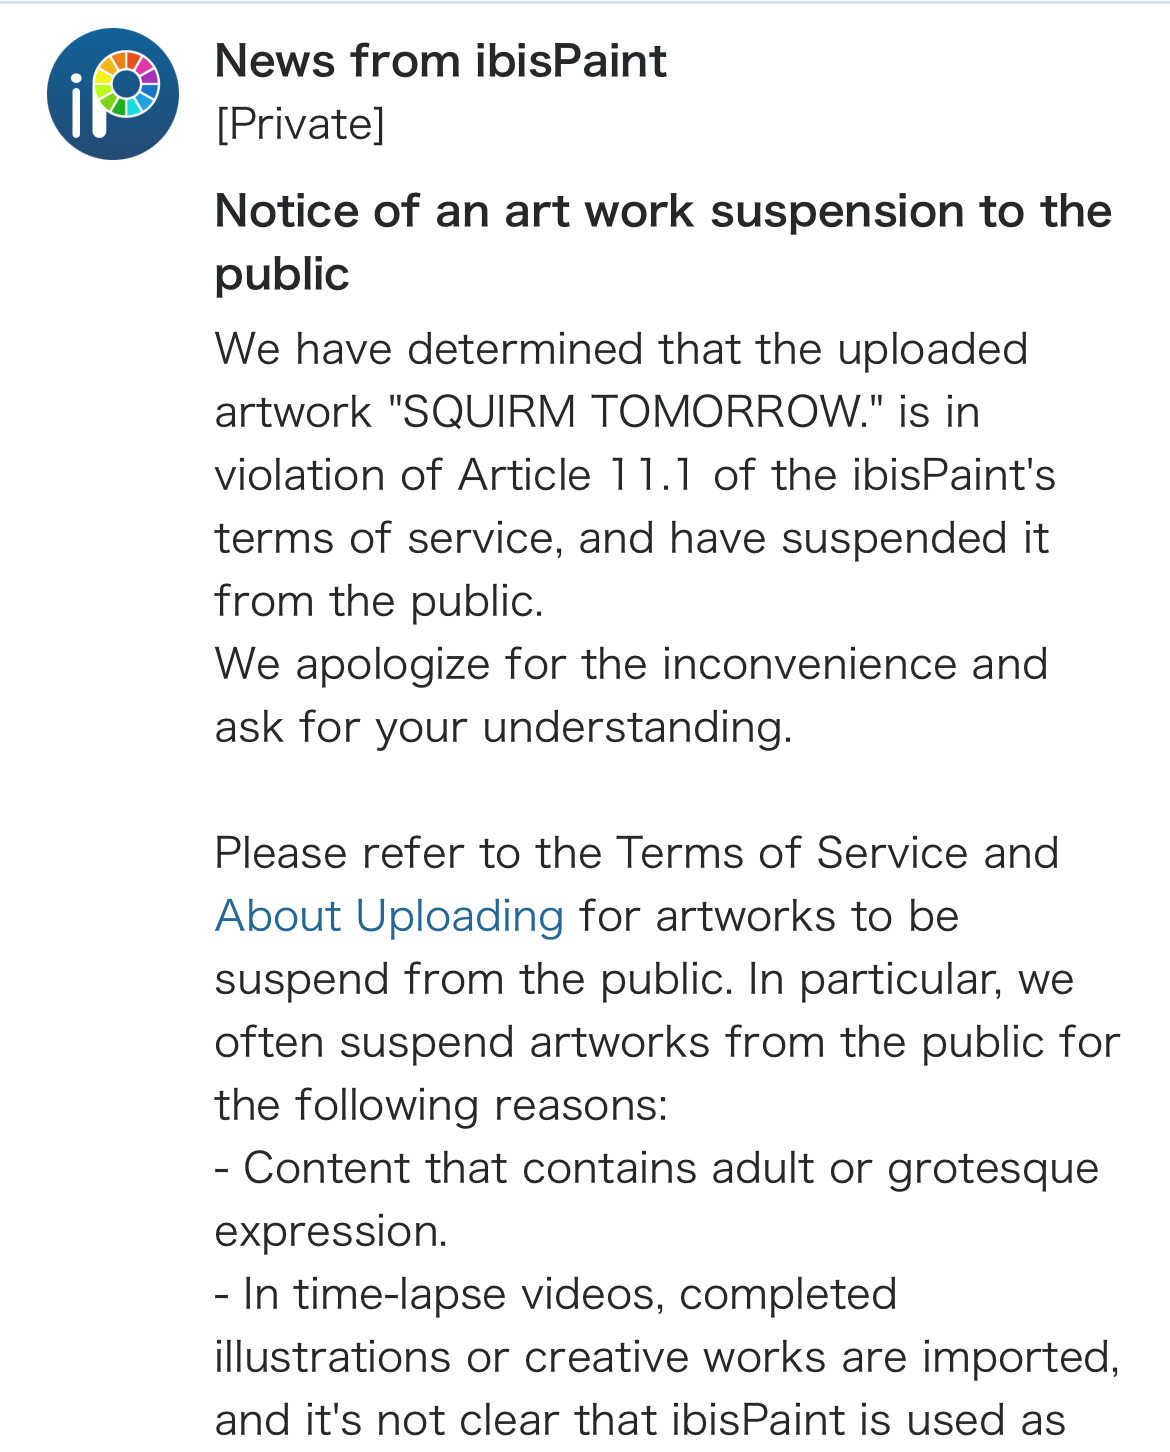Click "terms of service, and have suspended" line
This screenshot has height=1452, width=1170.
click(x=631, y=538)
